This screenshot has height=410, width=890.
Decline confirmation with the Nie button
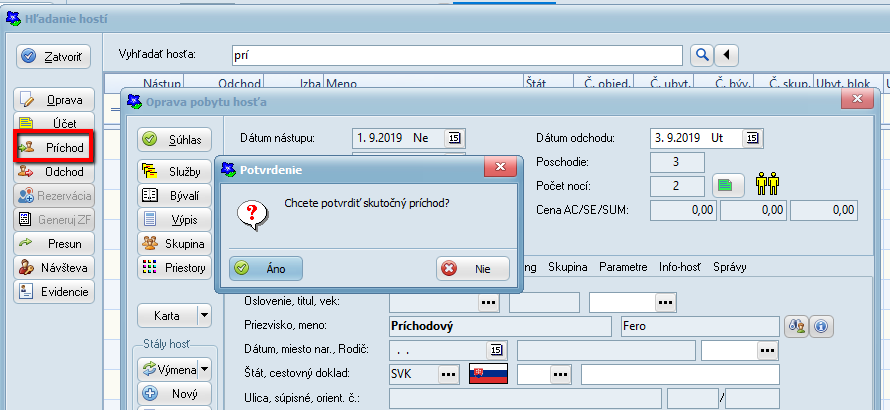click(x=473, y=268)
